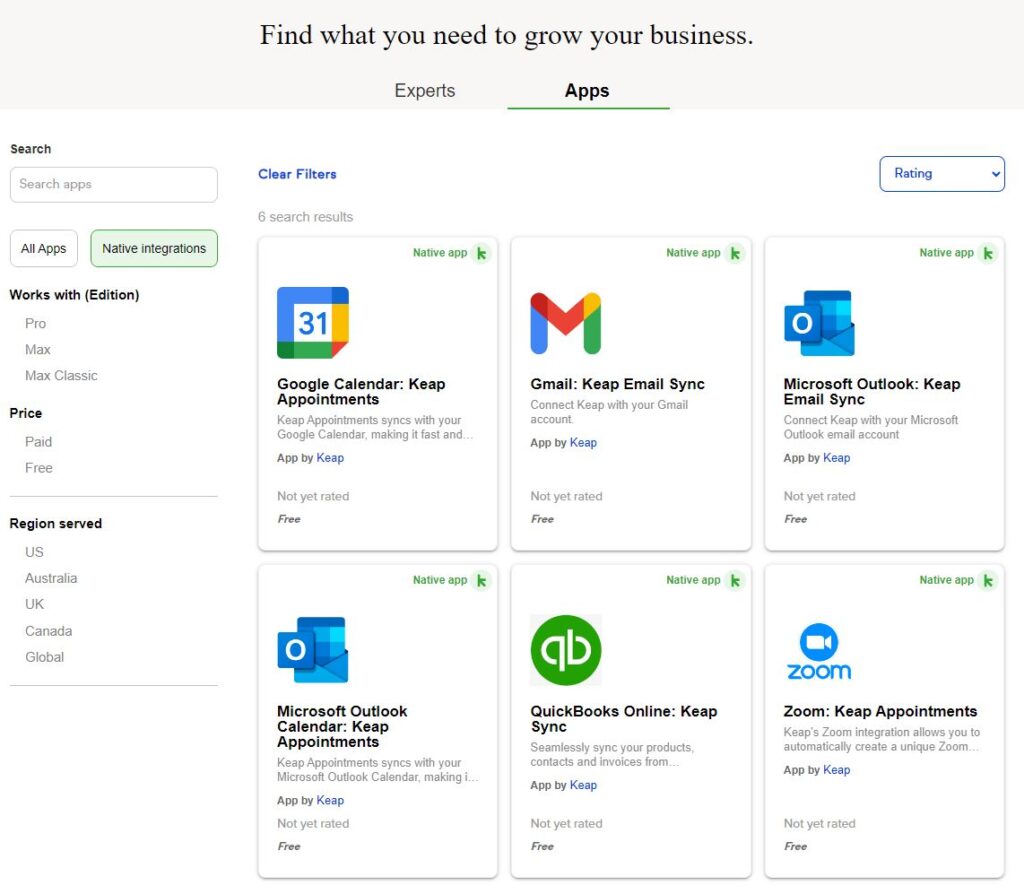Open Microsoft Outlook Calendar: Keap Appointments title
The image size is (1024, 894).
click(342, 727)
